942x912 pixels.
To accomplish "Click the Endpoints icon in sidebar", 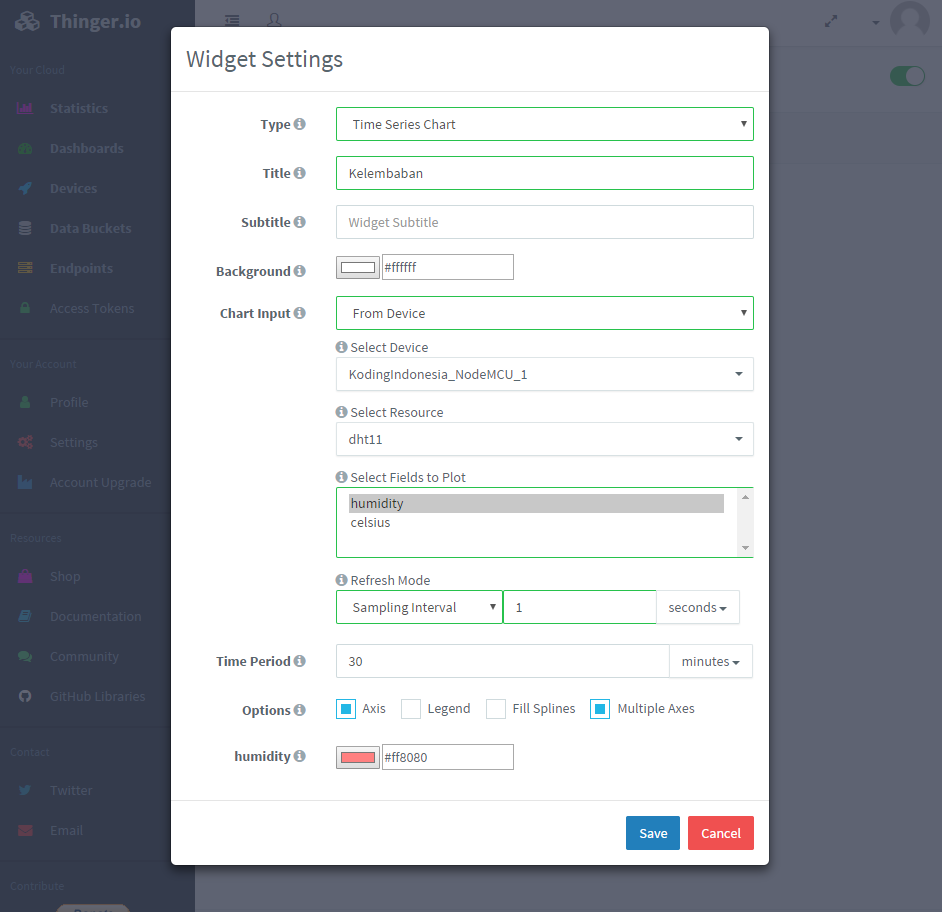I will pos(25,268).
